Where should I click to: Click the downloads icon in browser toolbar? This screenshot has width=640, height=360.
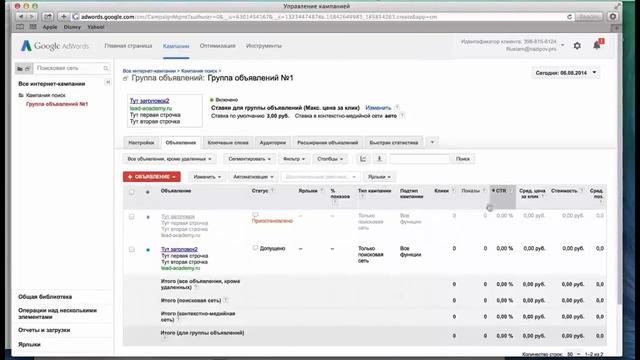point(613,17)
